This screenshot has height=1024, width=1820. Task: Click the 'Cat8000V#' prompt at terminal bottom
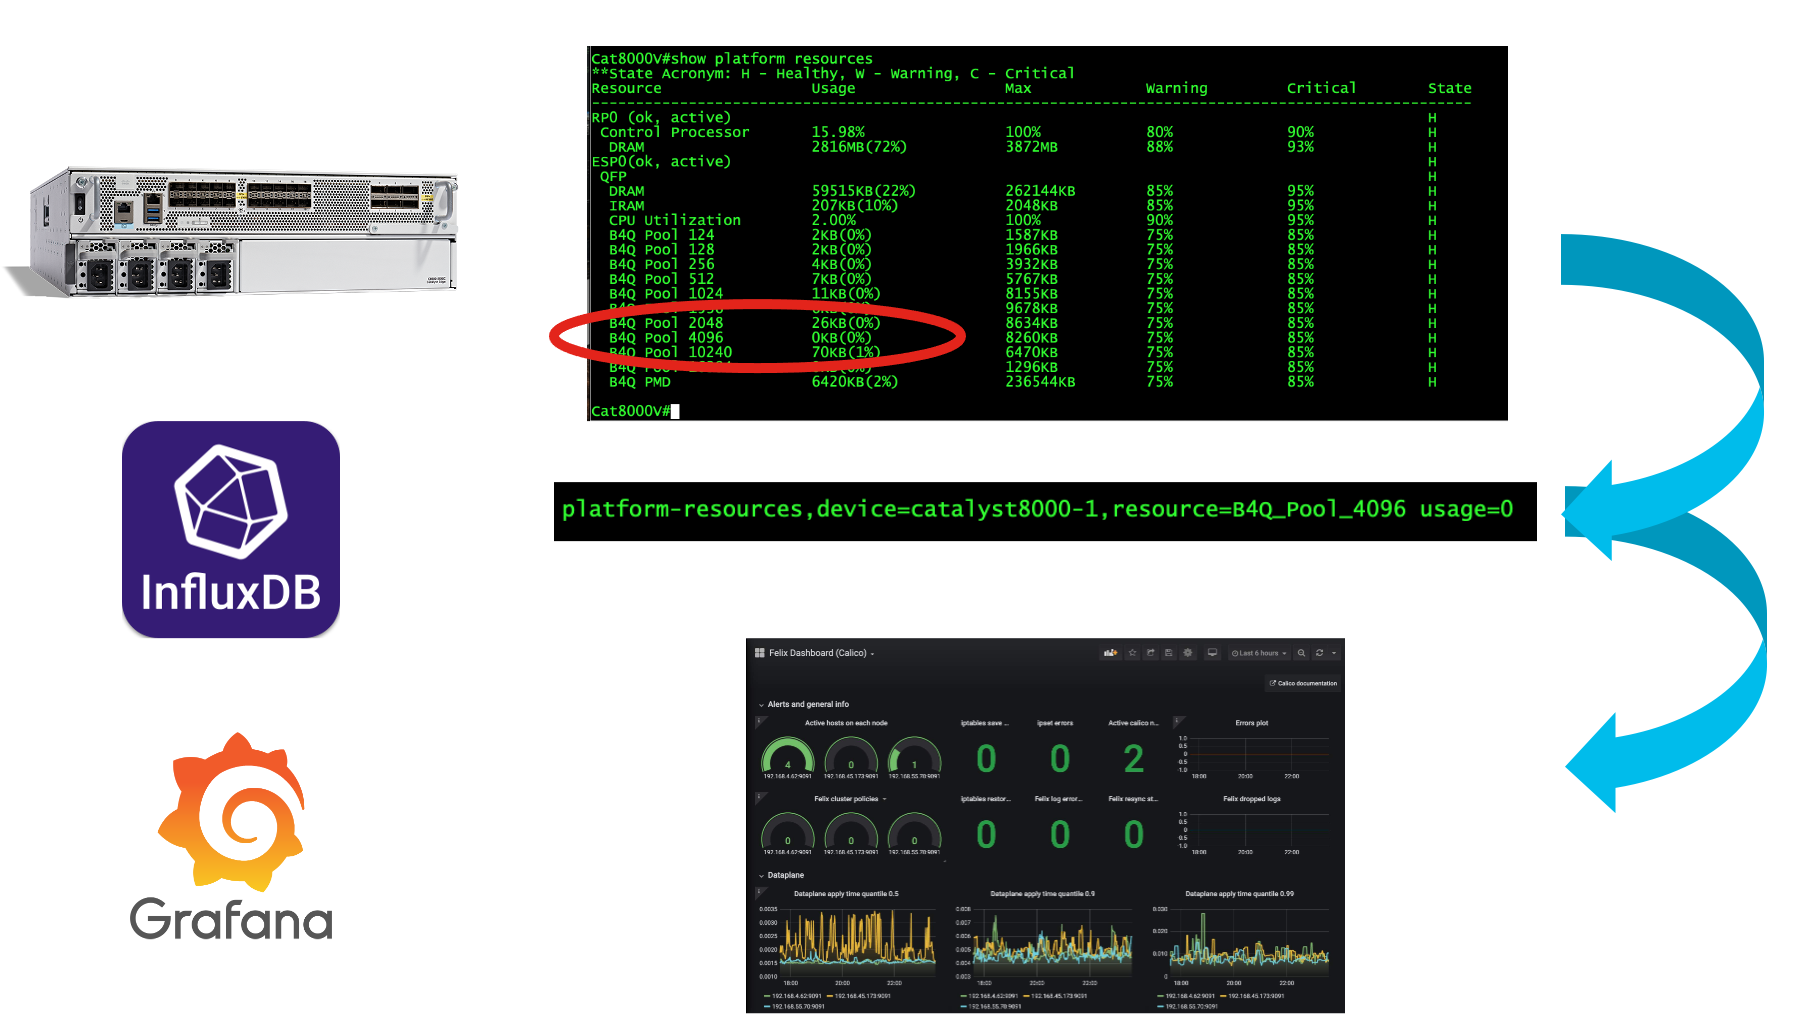(x=630, y=411)
